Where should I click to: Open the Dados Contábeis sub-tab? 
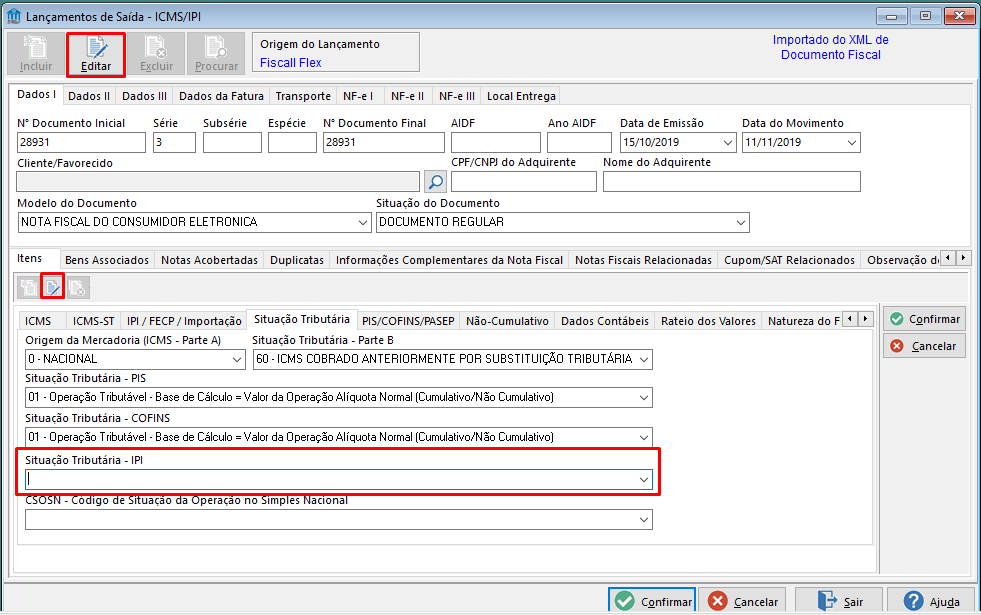(x=604, y=321)
